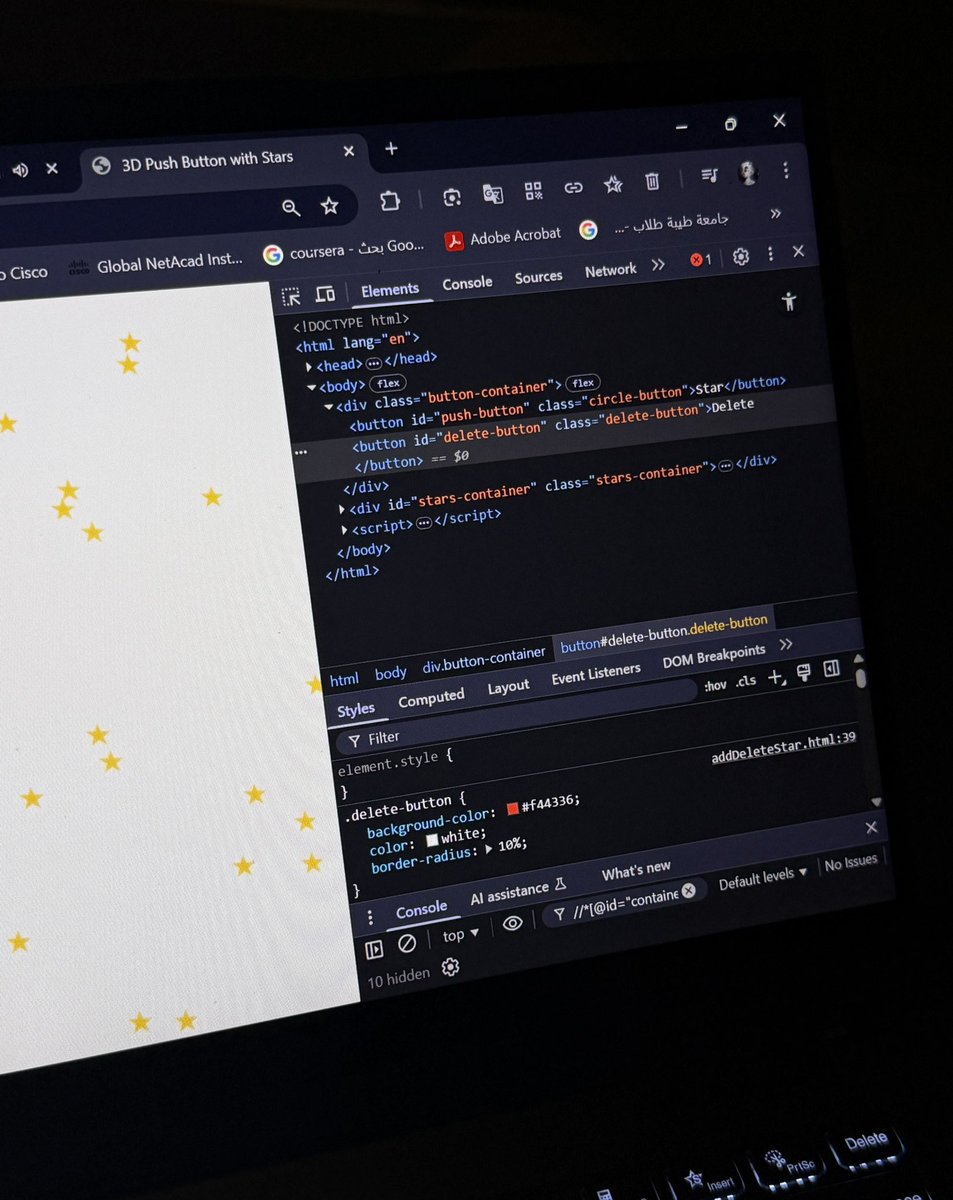Image resolution: width=953 pixels, height=1200 pixels.
Task: Open DevTools settings gear icon
Action: tap(741, 257)
